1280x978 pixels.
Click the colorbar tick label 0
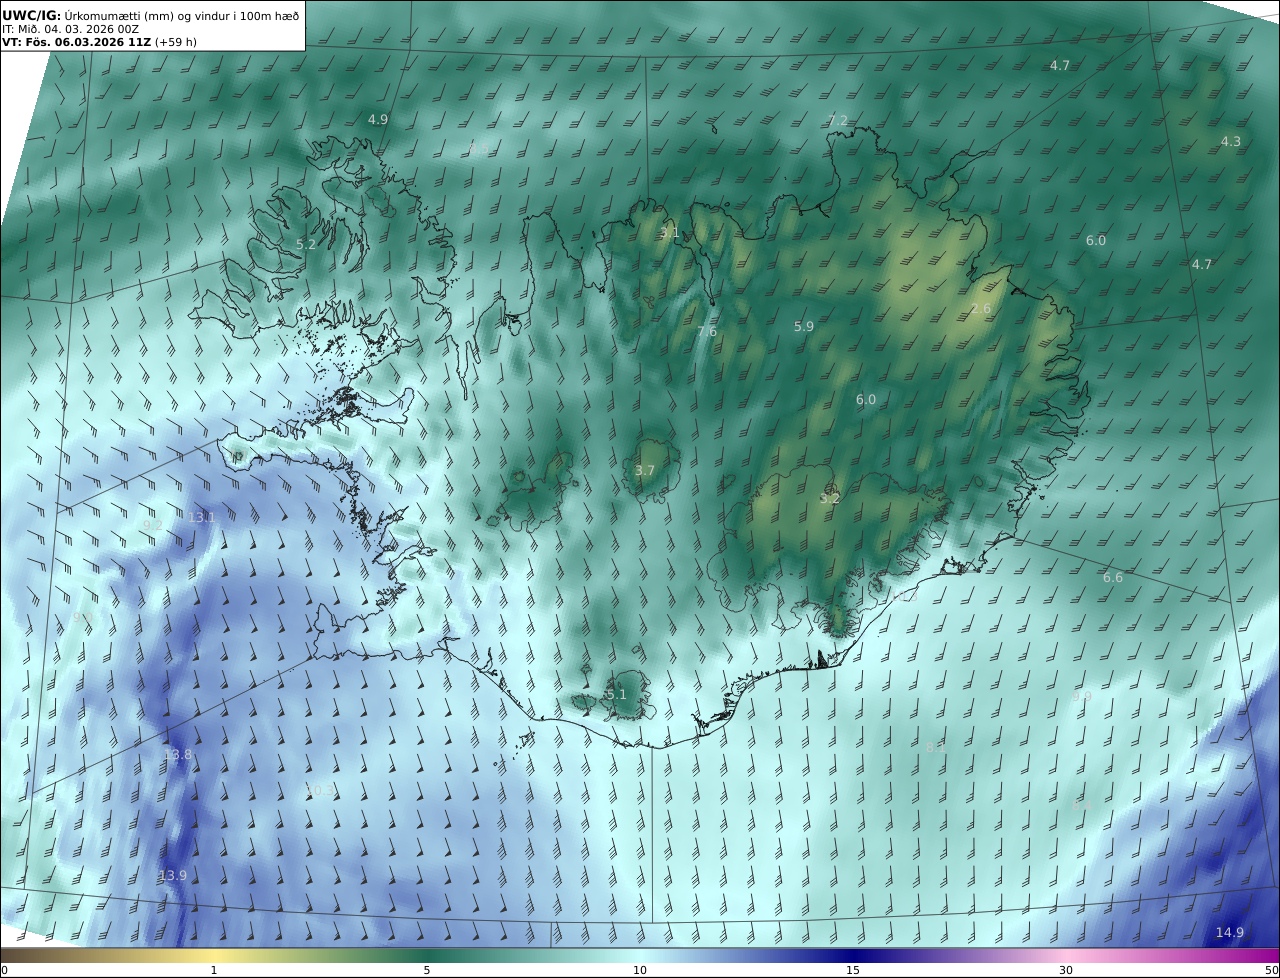pyautogui.click(x=4, y=970)
